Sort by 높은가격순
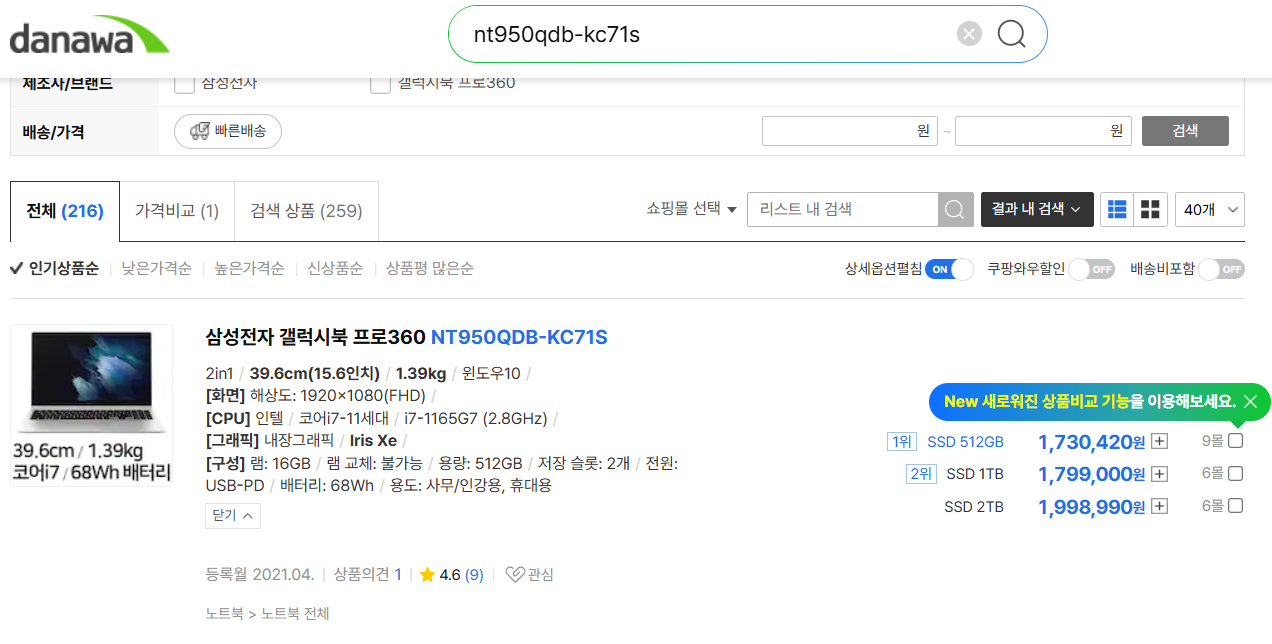Screen dimensions: 1272x644 tap(250, 269)
